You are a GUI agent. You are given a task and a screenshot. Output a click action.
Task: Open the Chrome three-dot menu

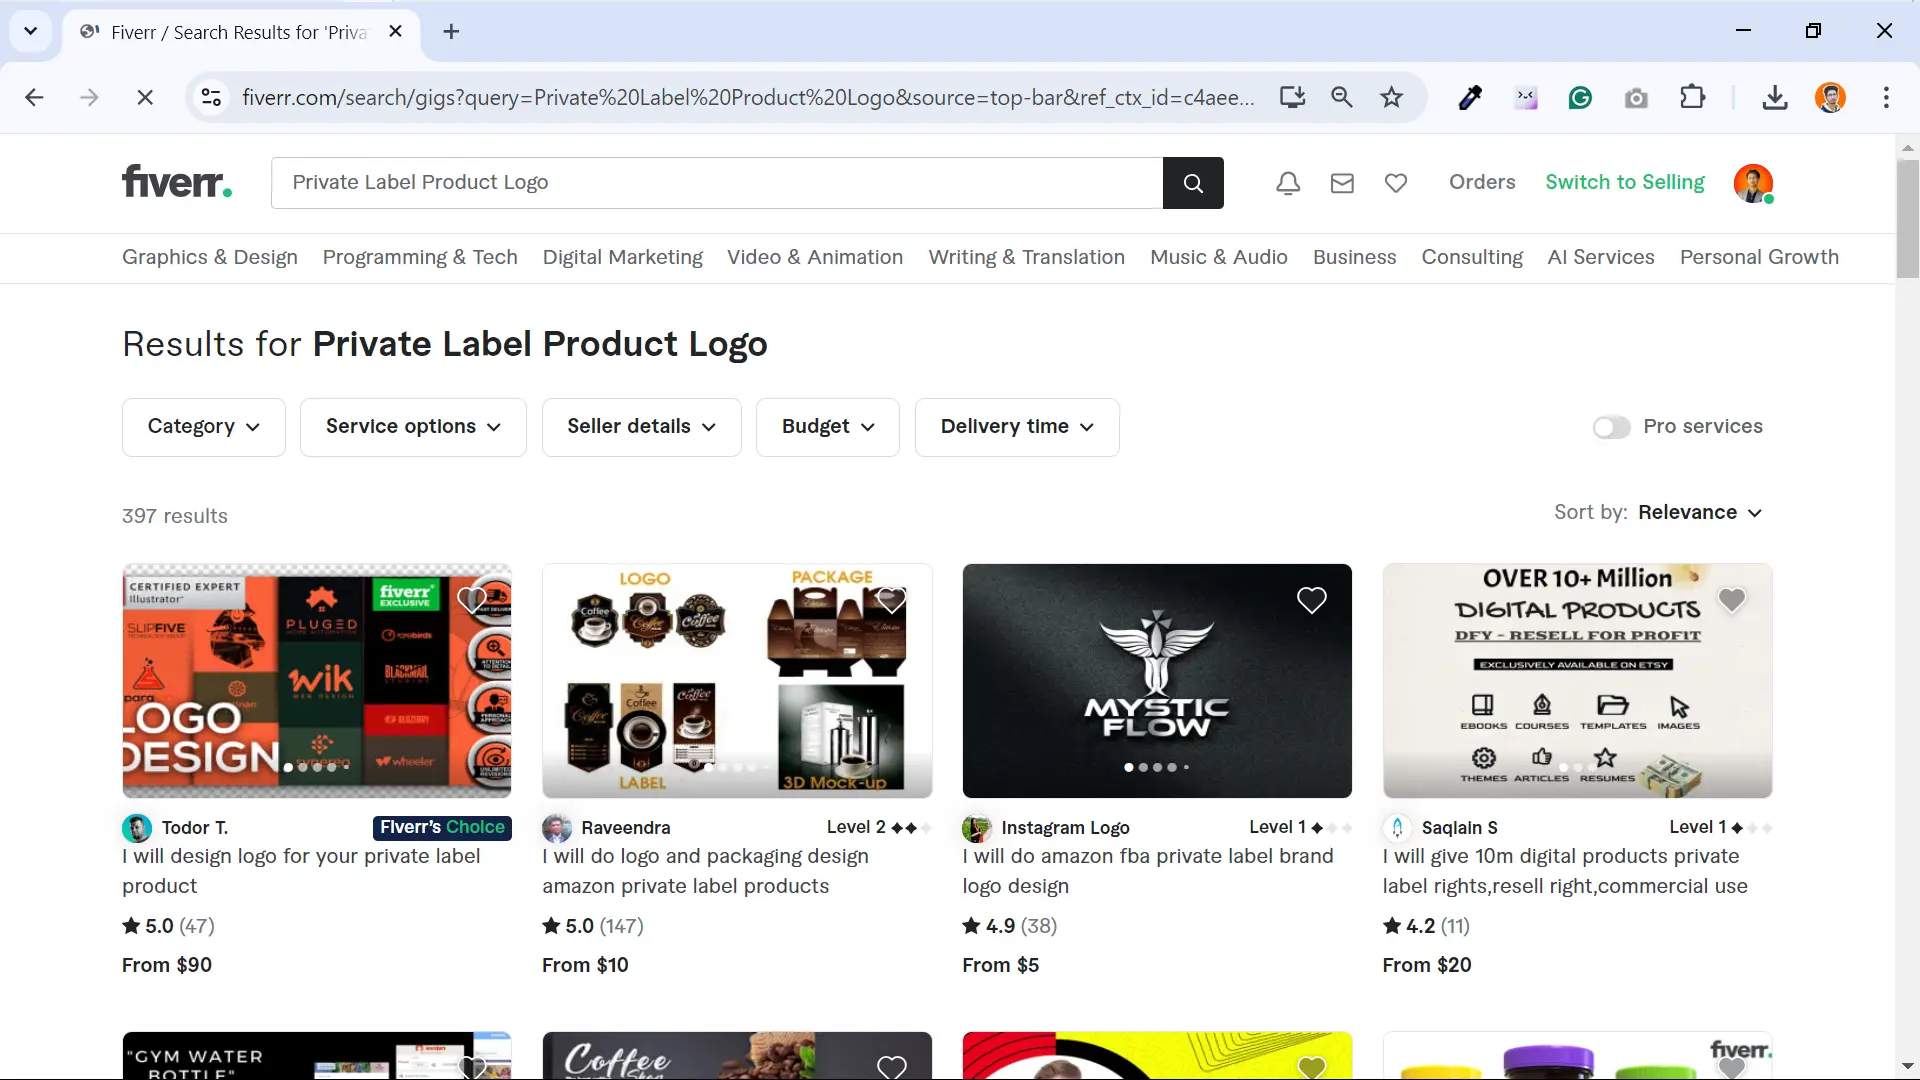1886,97
